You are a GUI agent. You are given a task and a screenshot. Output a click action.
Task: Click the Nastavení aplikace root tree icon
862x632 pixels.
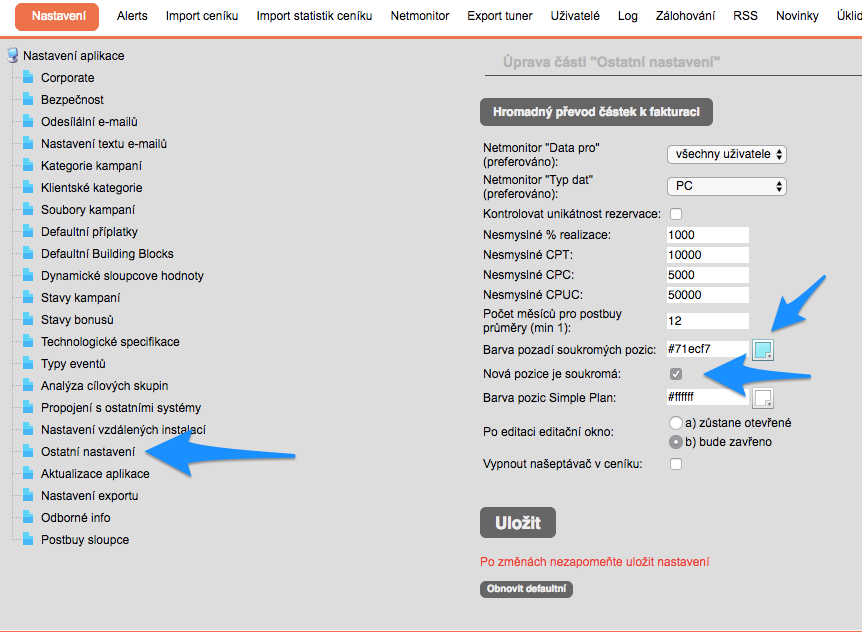[12, 56]
